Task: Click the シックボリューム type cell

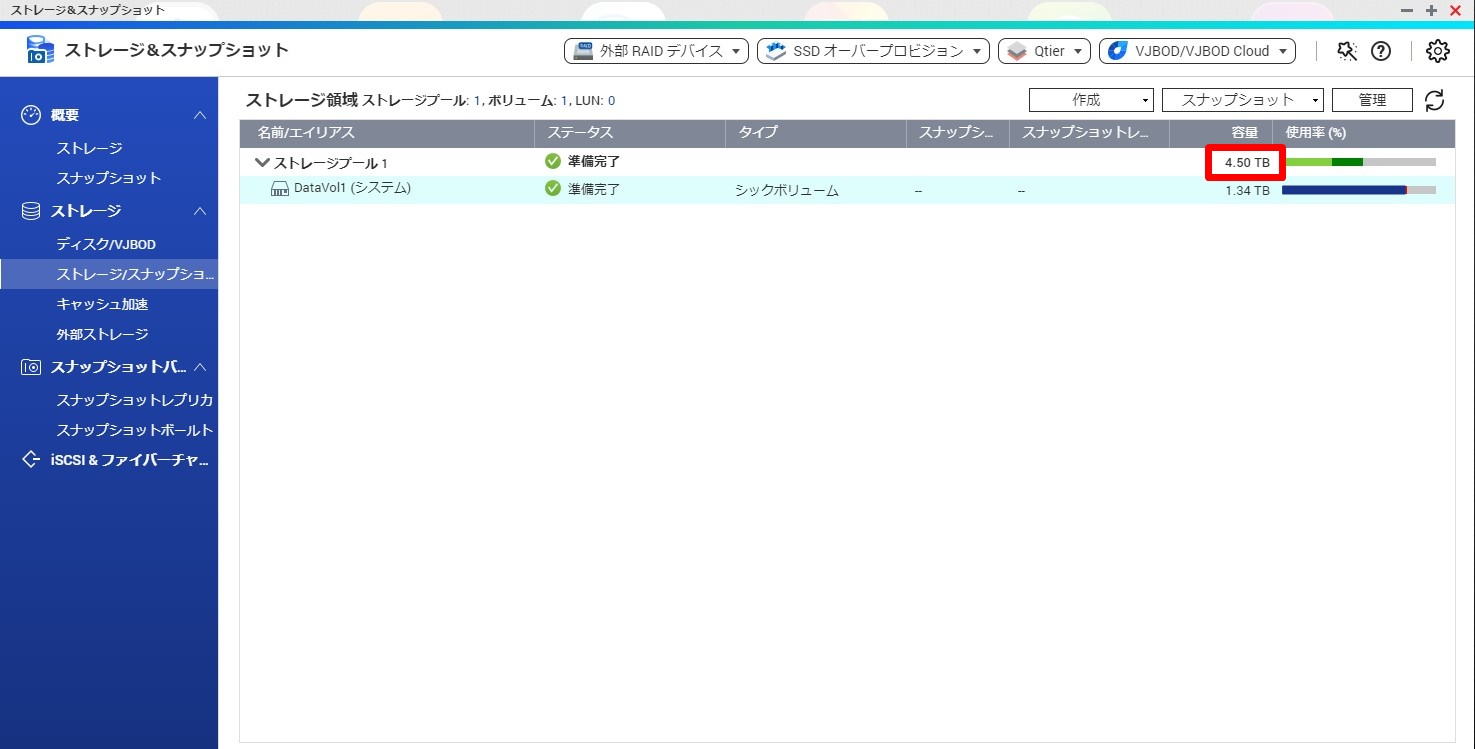Action: (787, 190)
